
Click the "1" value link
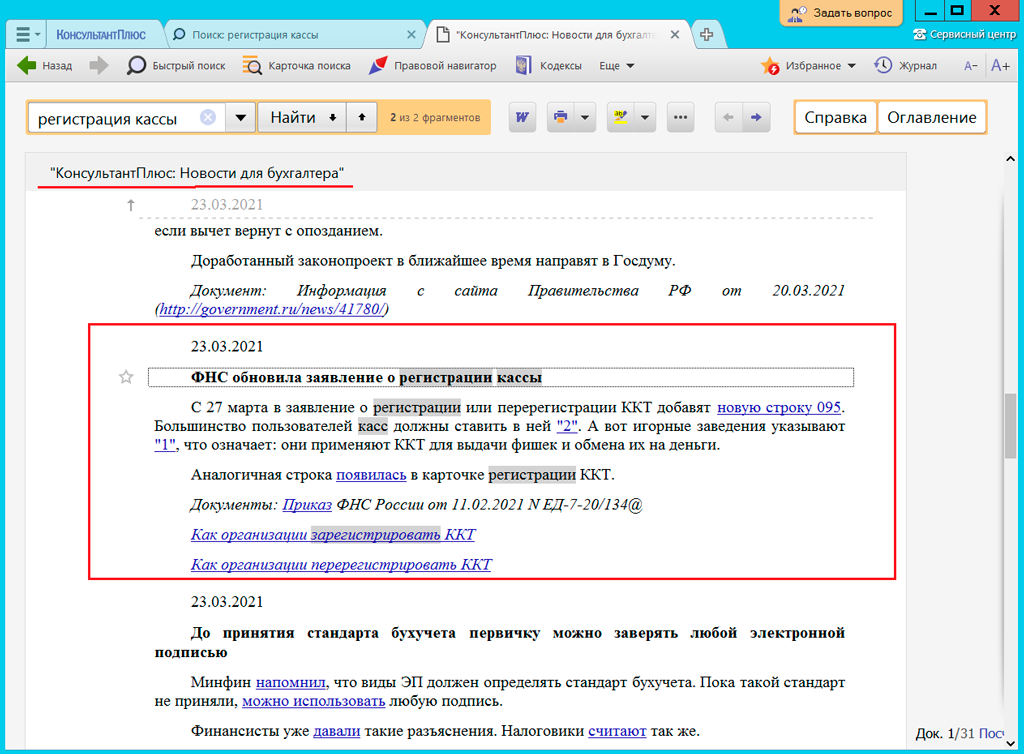point(165,445)
